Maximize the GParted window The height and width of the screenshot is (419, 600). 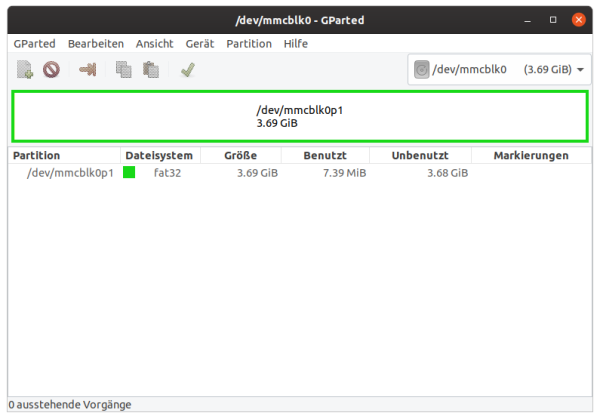553,20
